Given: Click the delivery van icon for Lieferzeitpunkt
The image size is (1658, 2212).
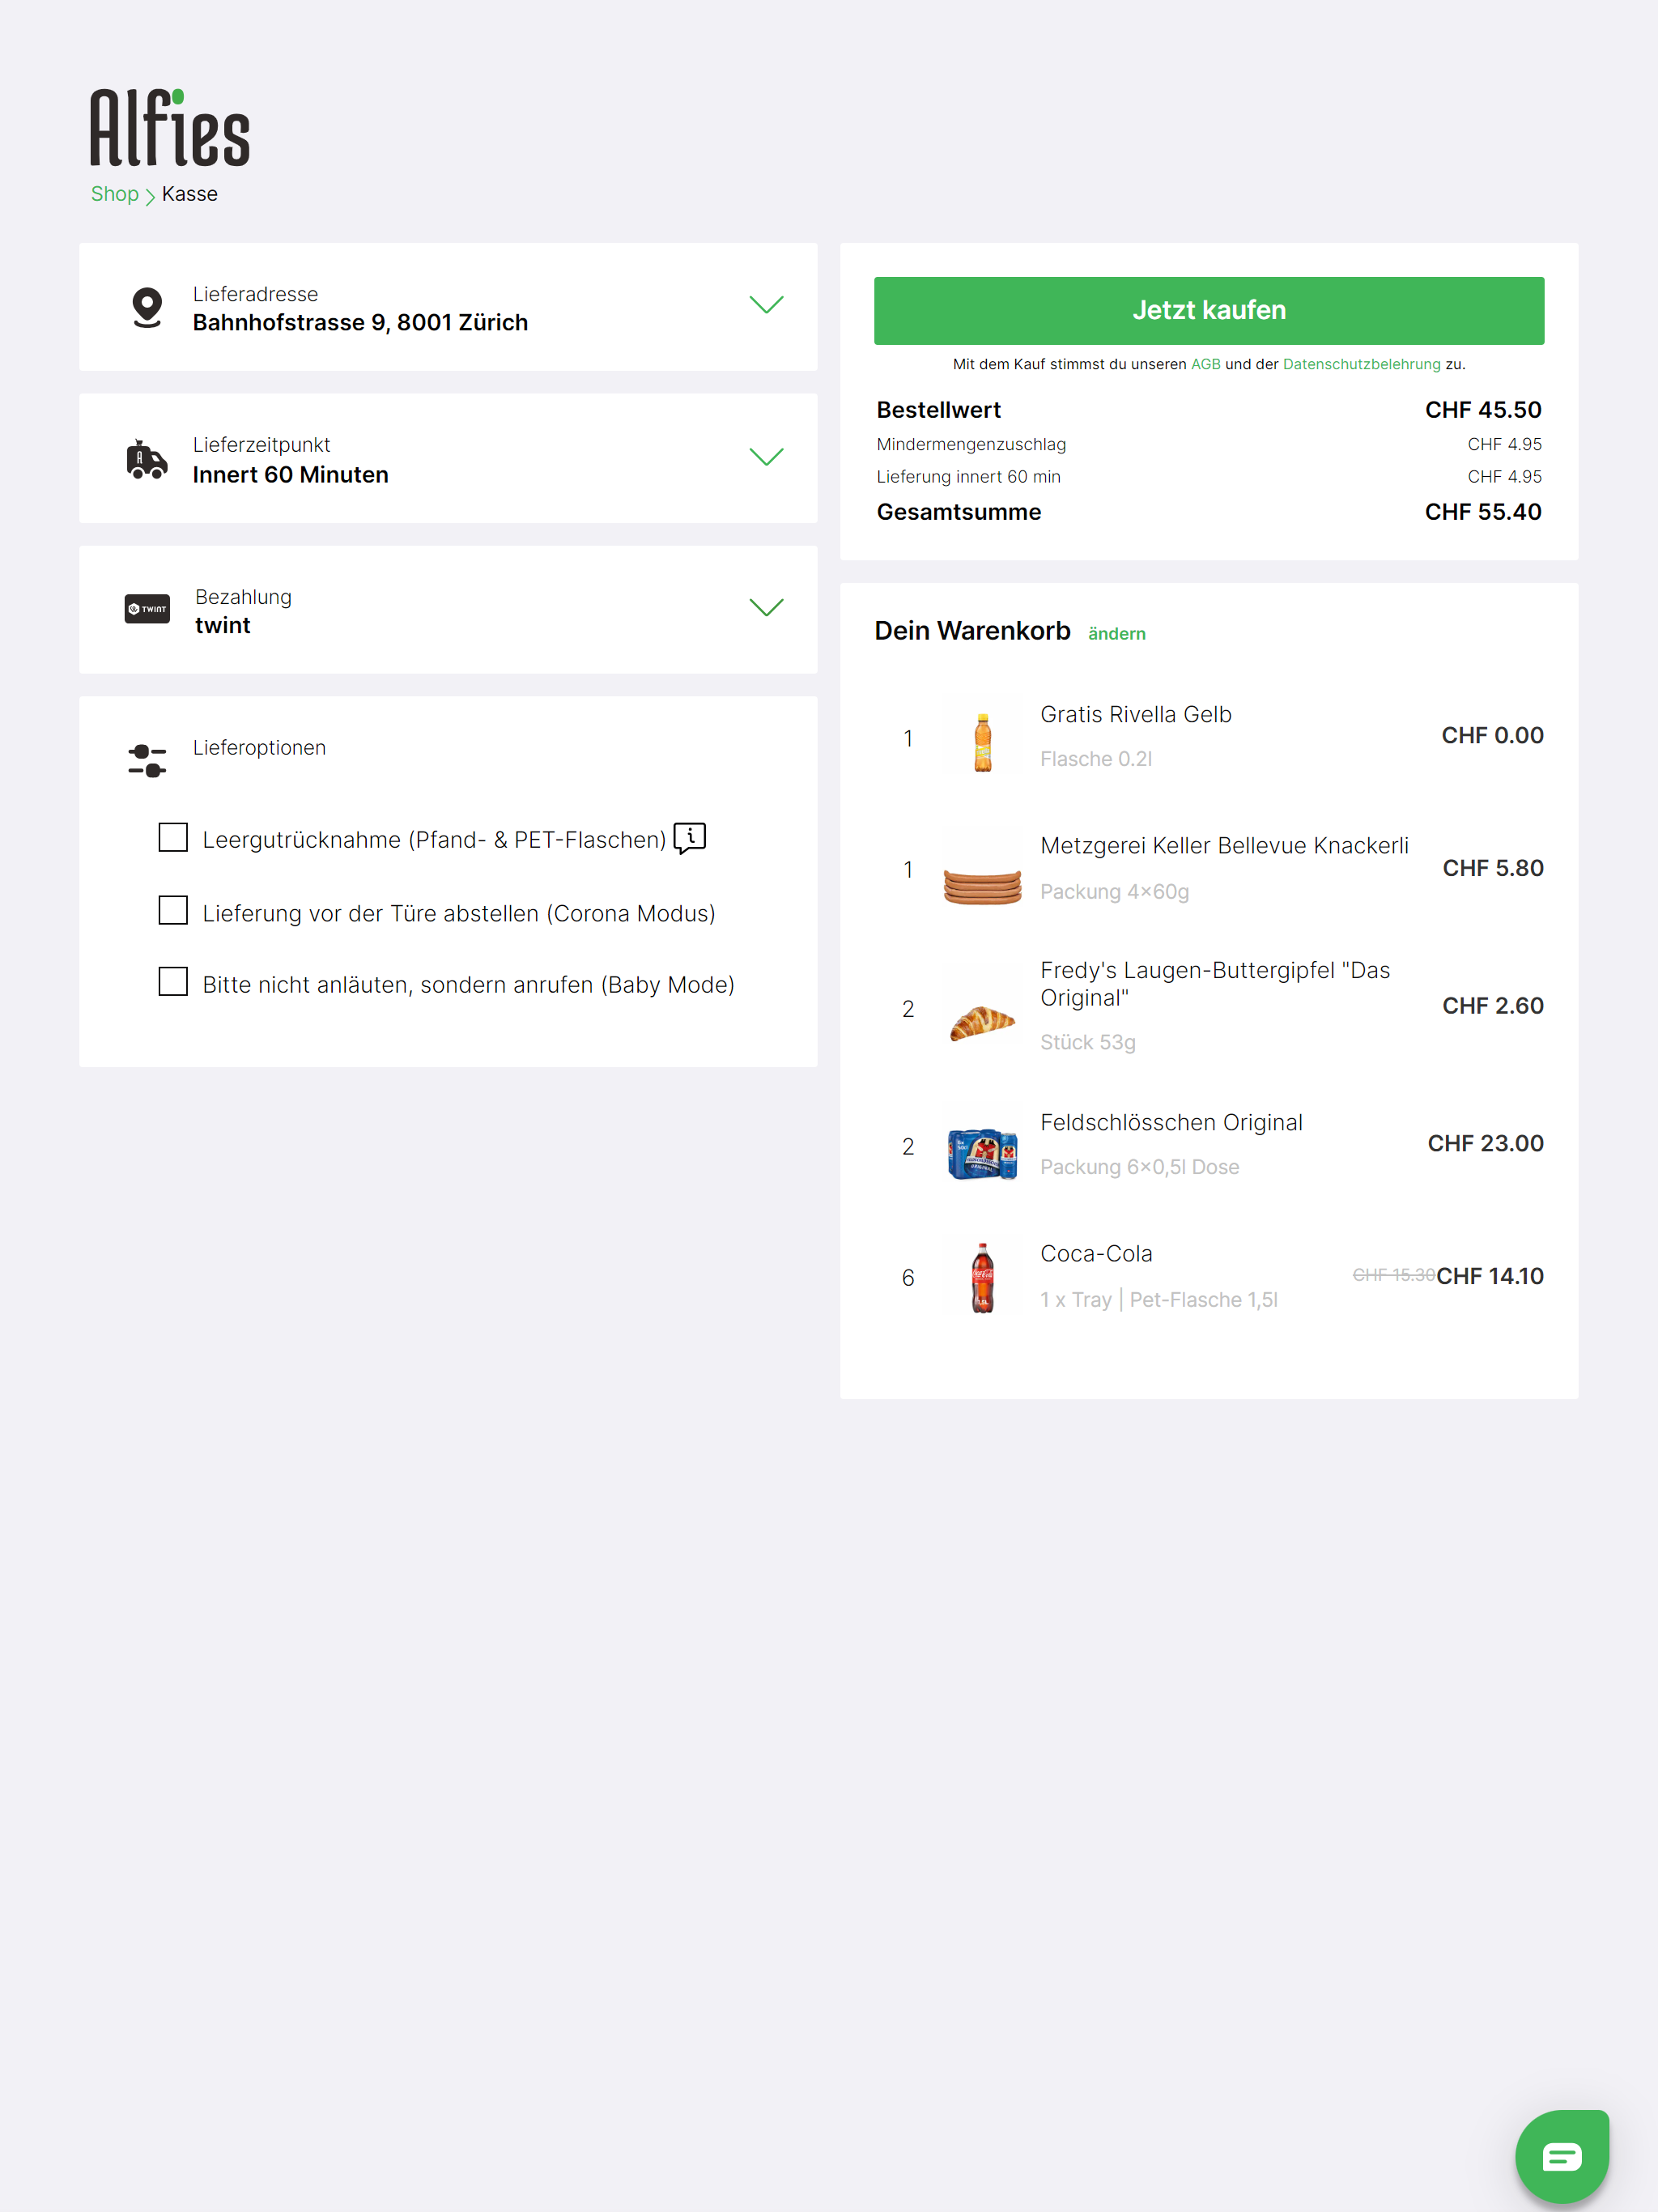Looking at the screenshot, I should 147,459.
